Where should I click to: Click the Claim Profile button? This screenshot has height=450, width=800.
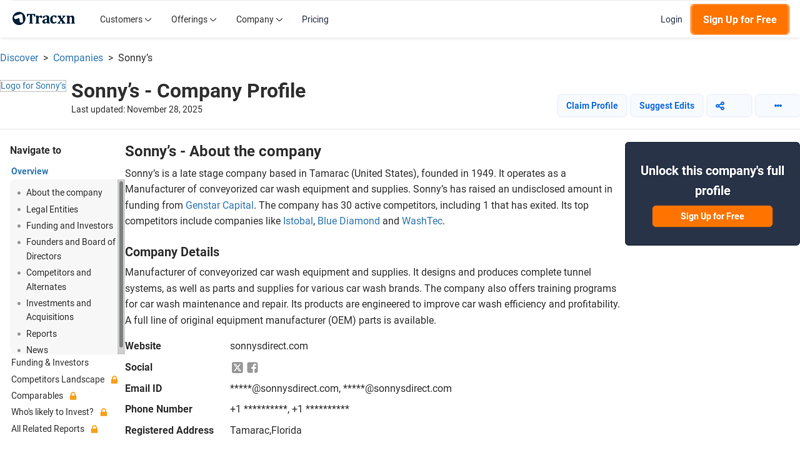tap(591, 106)
